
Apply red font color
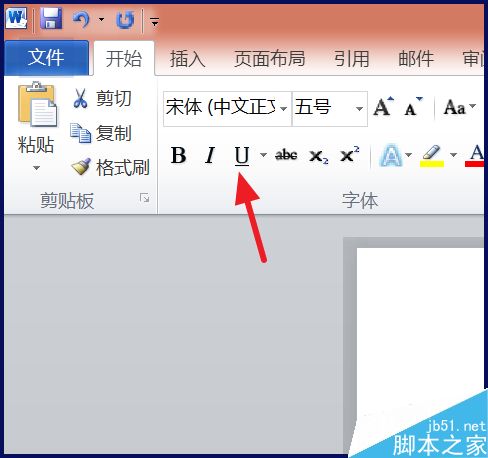click(475, 156)
